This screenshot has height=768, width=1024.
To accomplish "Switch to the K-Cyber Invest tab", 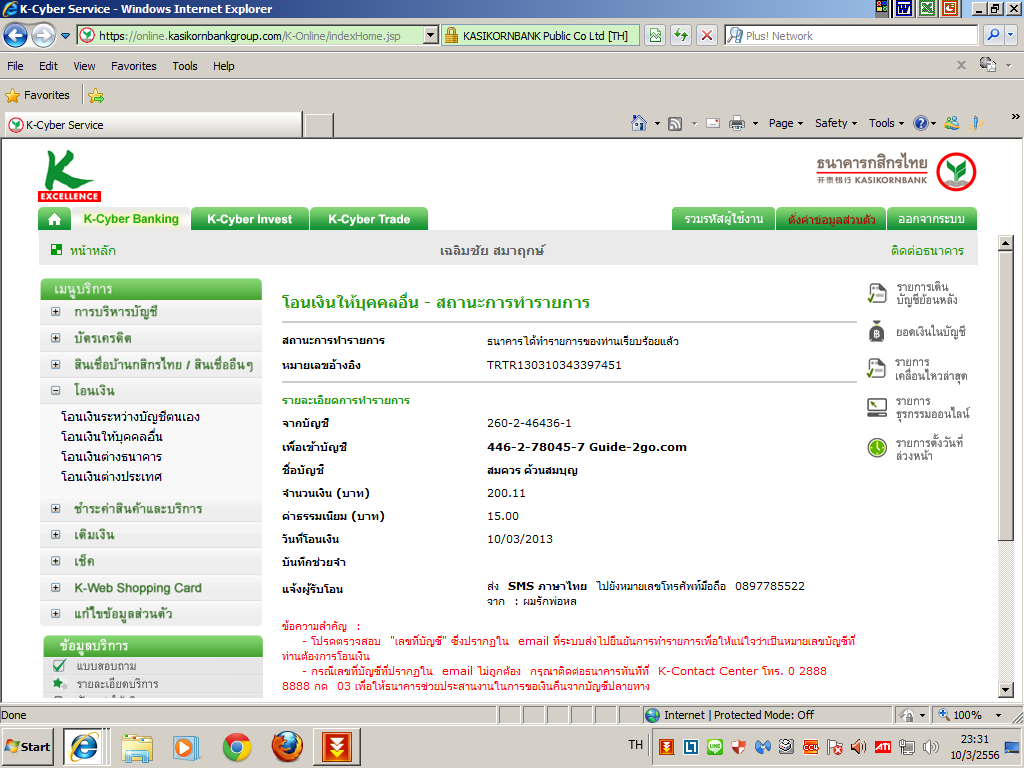I will 249,219.
